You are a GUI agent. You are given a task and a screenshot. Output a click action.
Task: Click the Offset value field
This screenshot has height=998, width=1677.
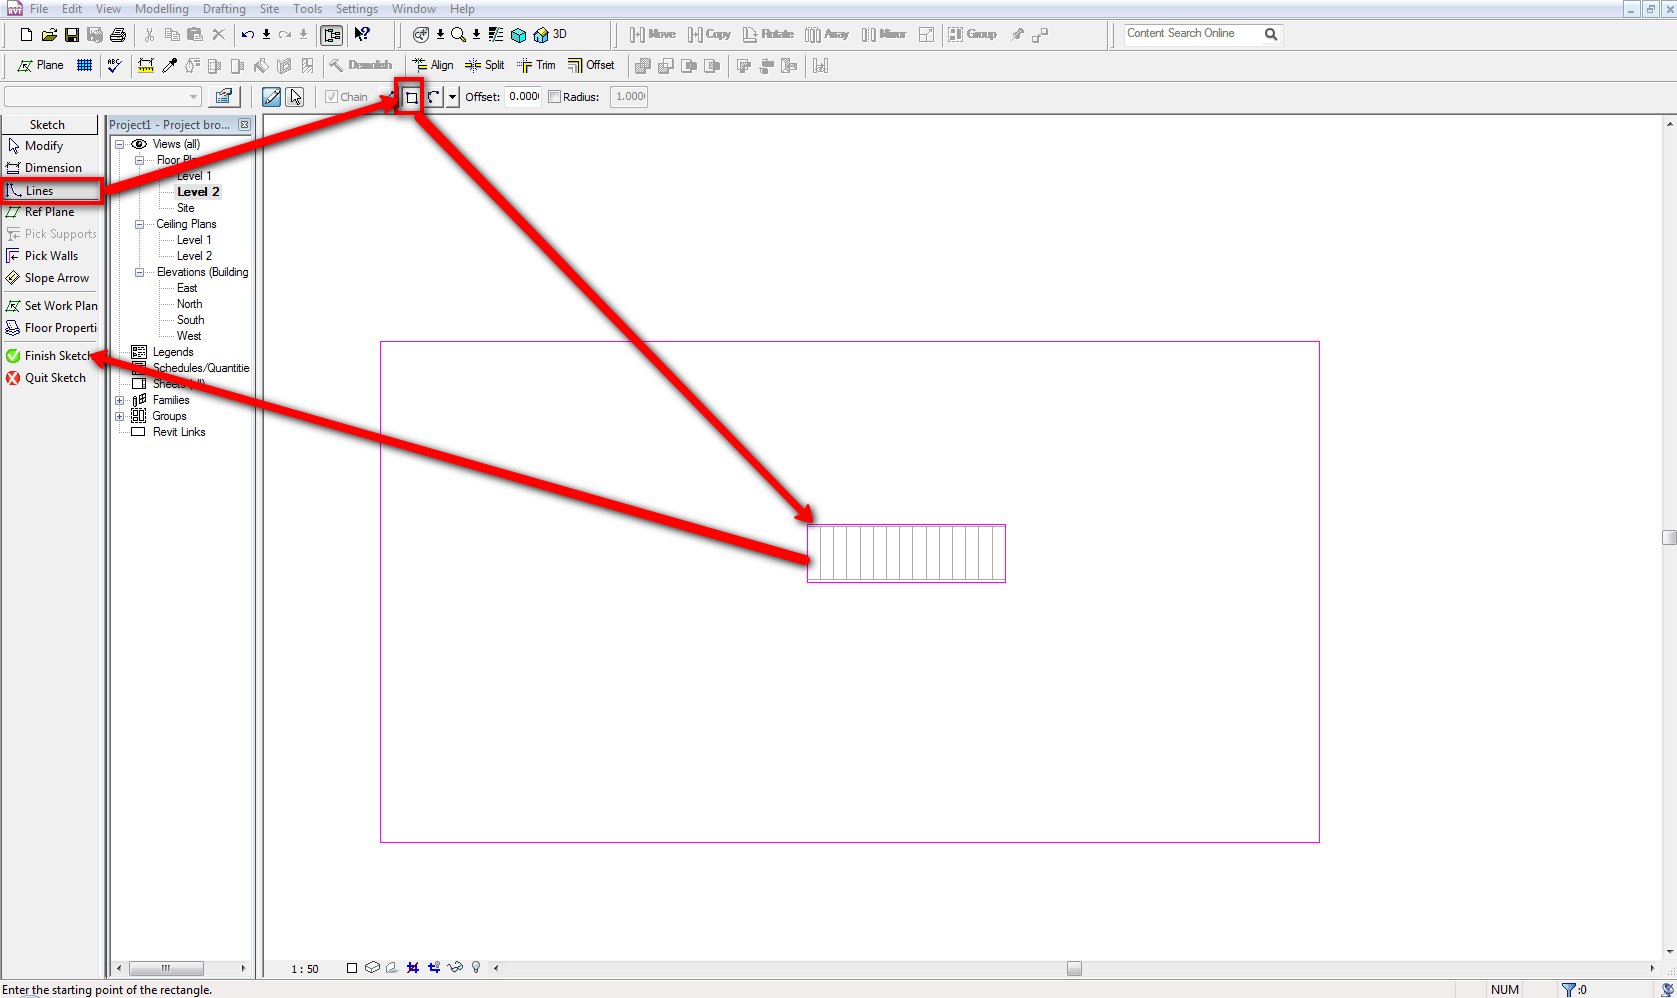[523, 97]
